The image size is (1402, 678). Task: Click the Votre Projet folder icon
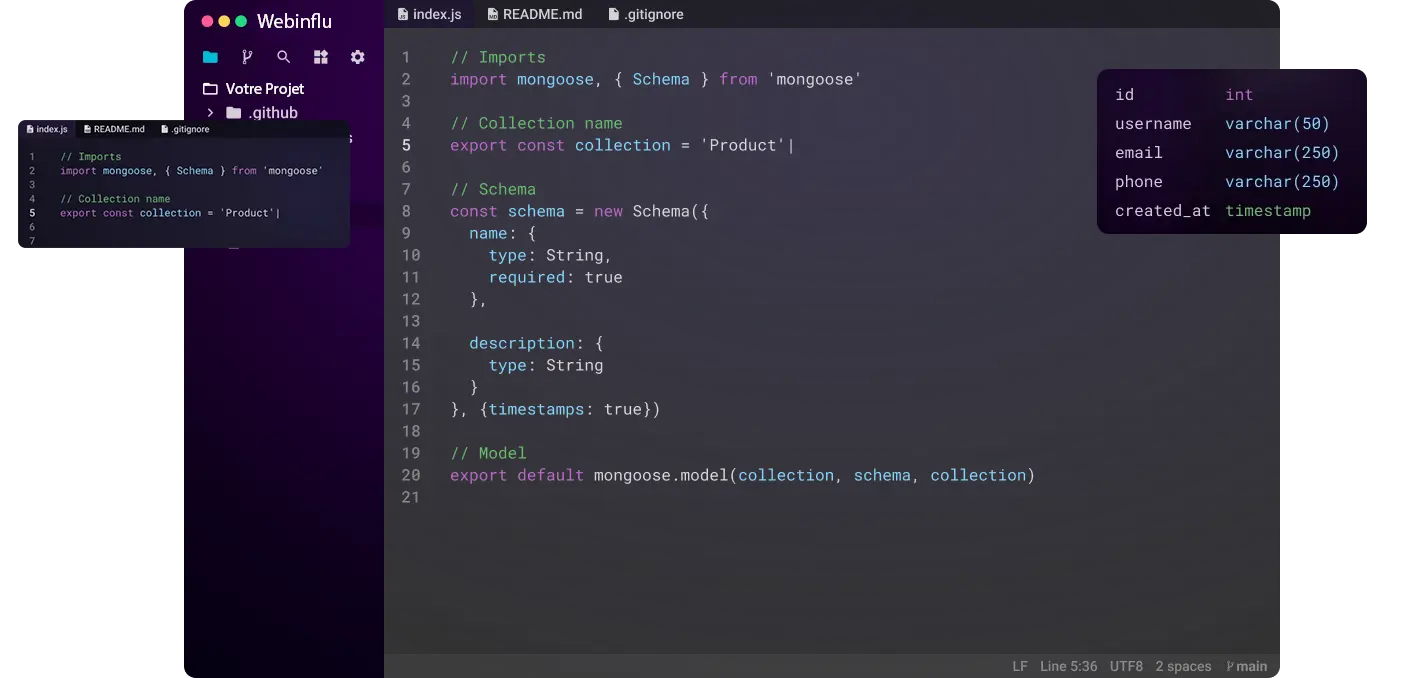pos(210,89)
